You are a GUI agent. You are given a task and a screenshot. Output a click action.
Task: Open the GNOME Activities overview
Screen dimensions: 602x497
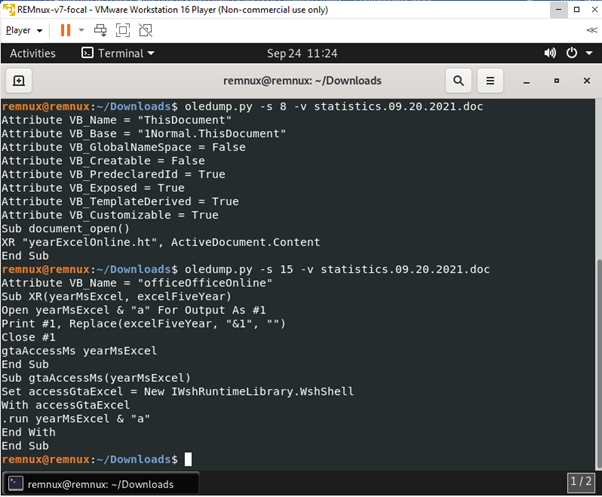click(x=33, y=53)
